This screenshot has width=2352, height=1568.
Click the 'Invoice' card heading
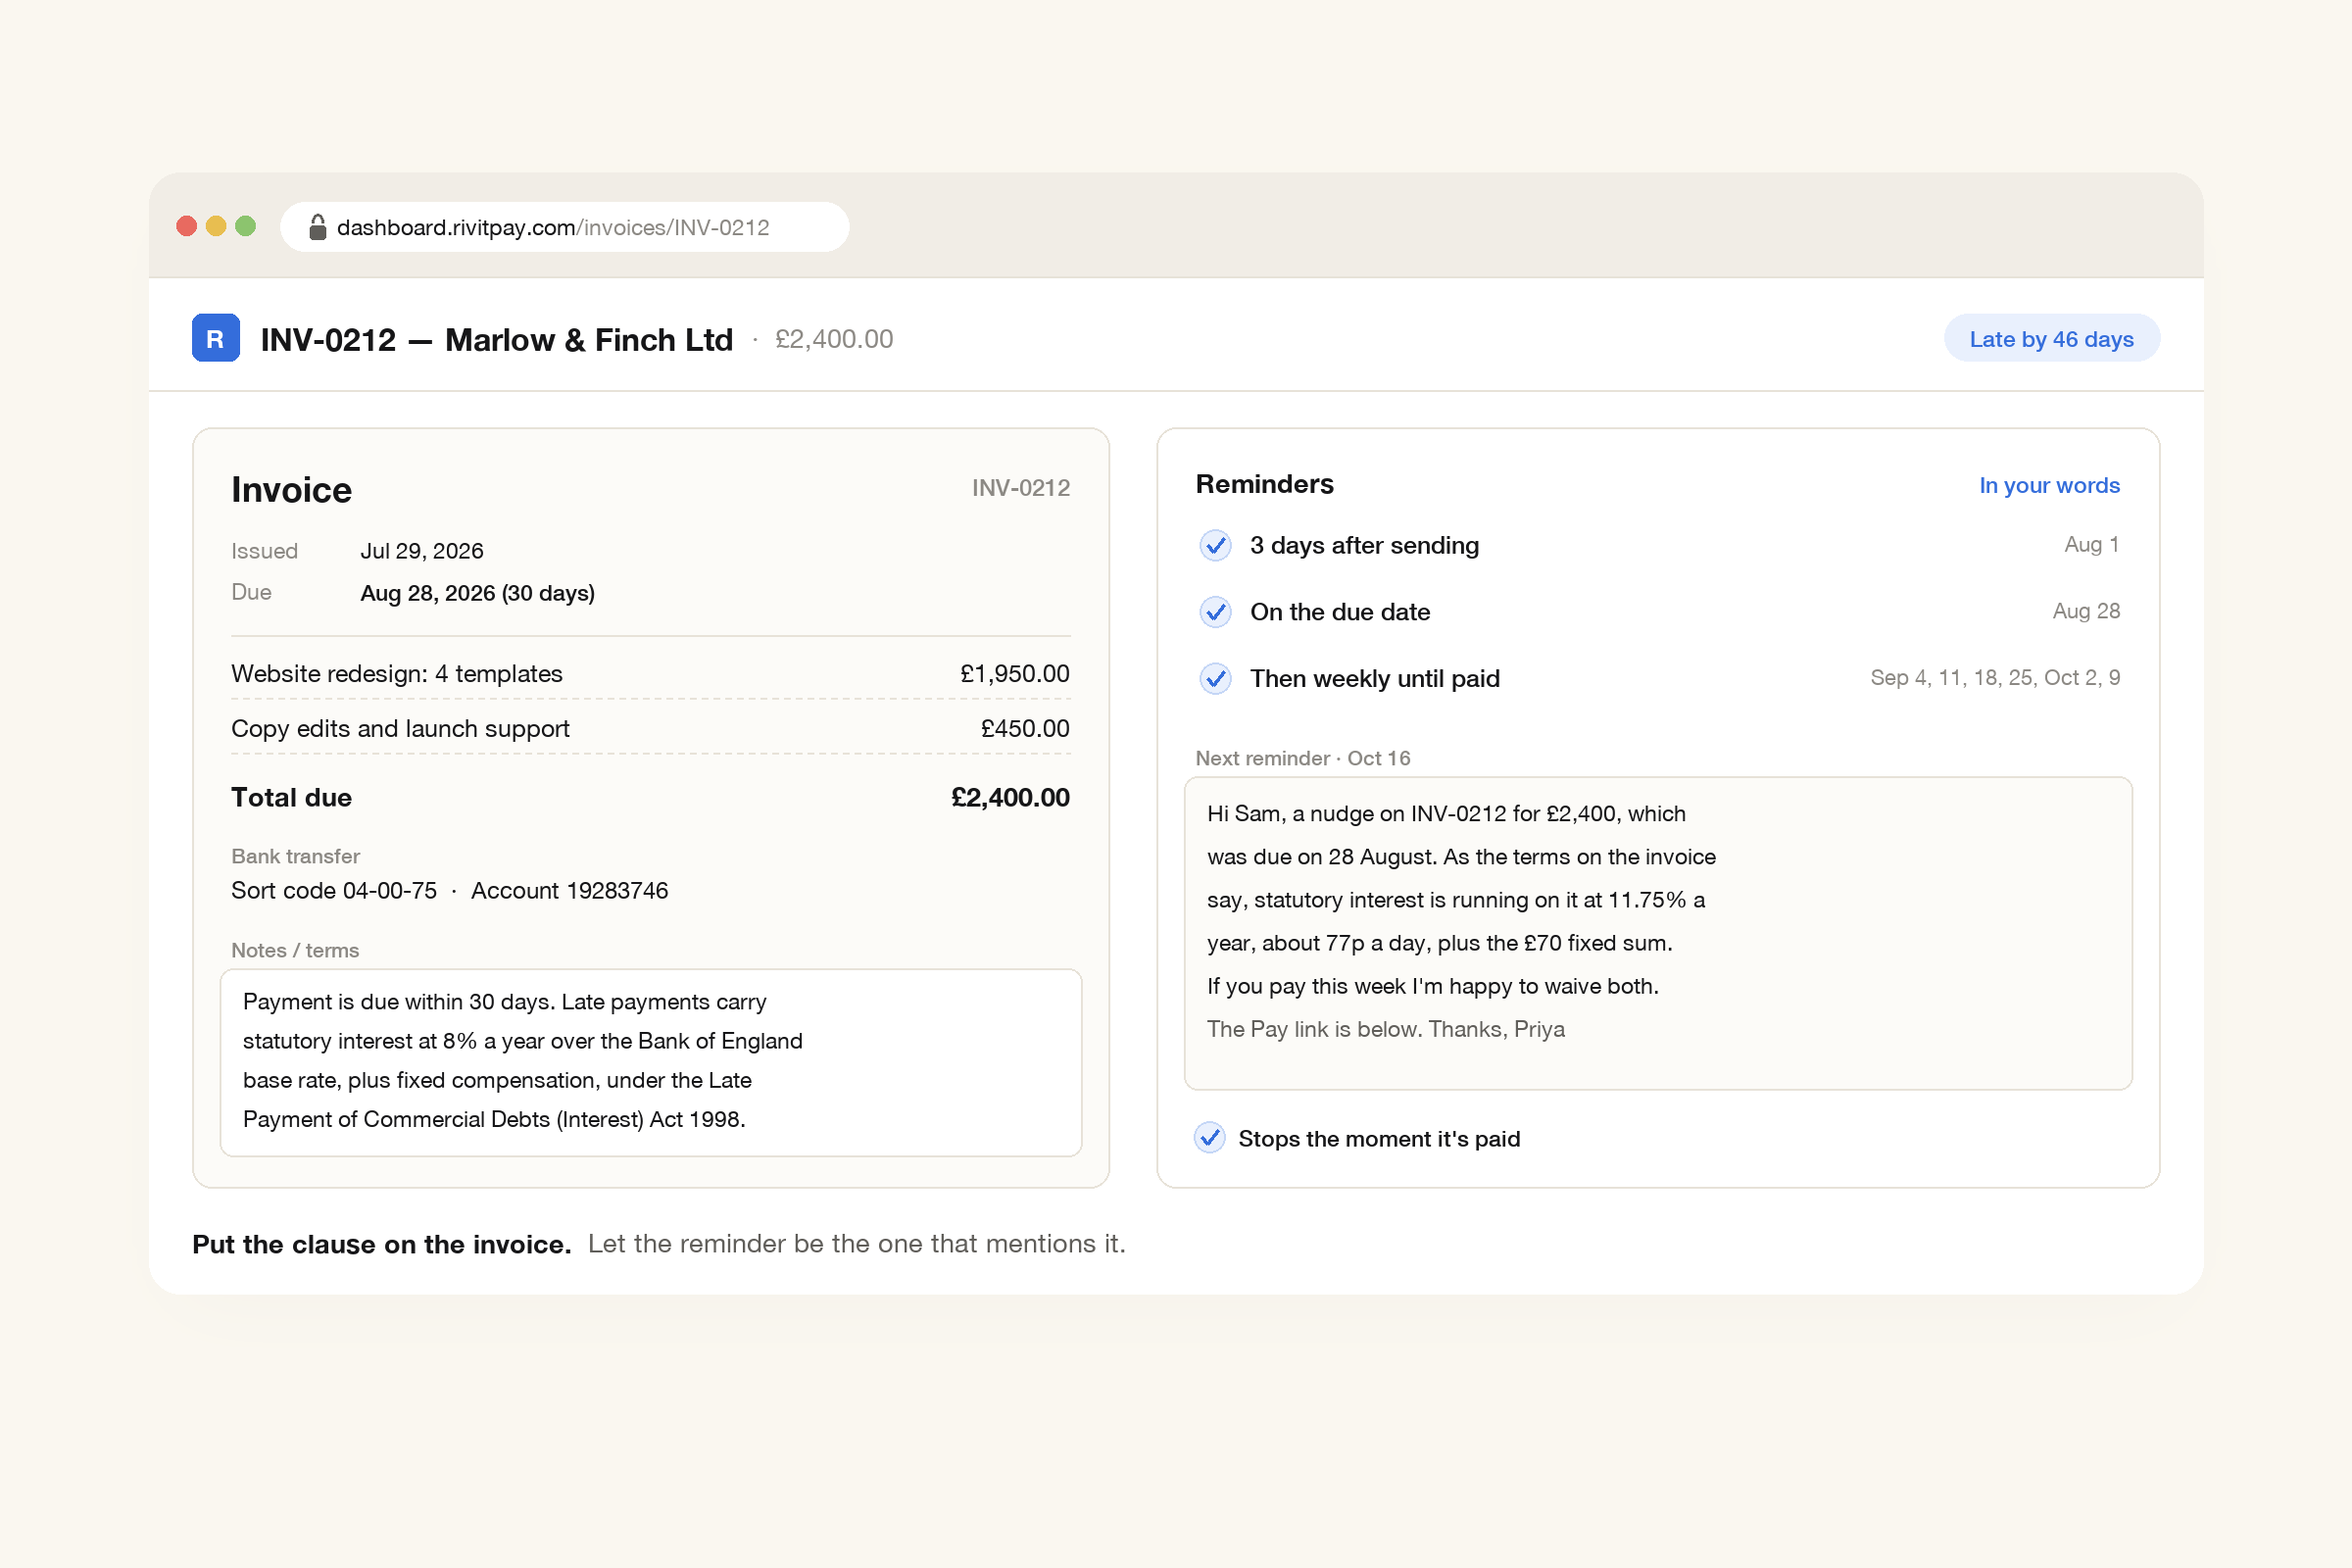(x=291, y=490)
